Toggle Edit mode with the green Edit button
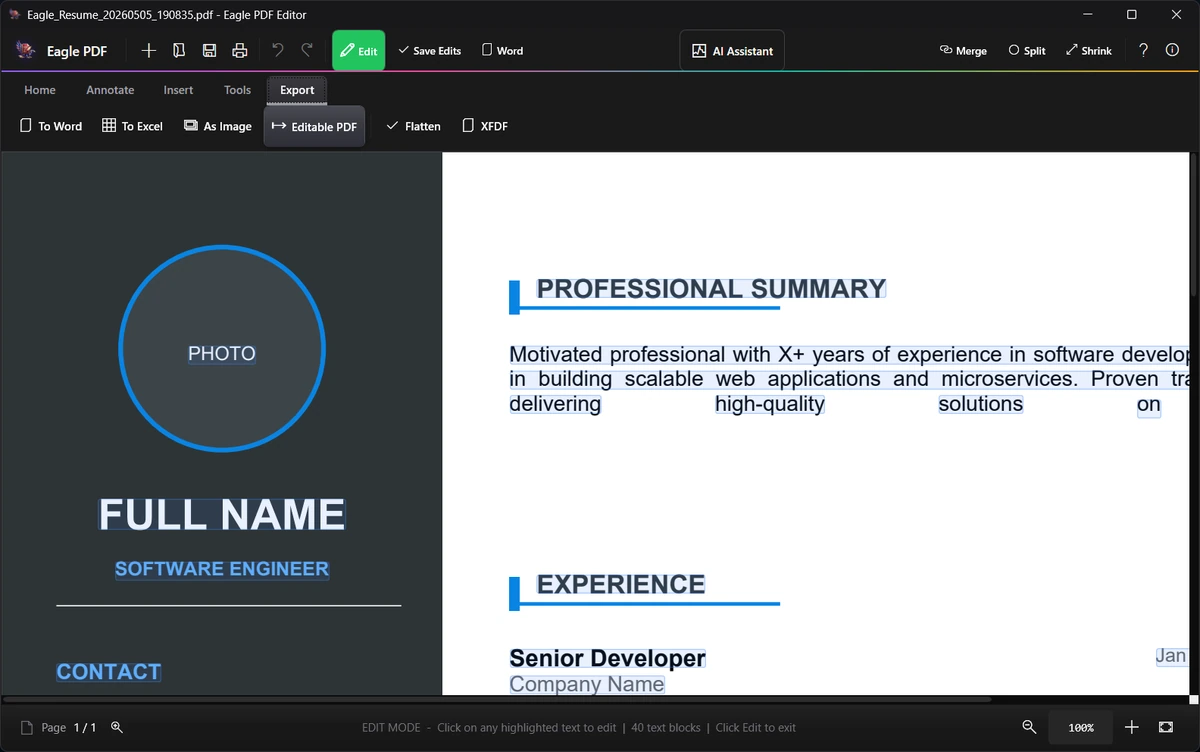Image resolution: width=1200 pixels, height=752 pixels. click(359, 50)
